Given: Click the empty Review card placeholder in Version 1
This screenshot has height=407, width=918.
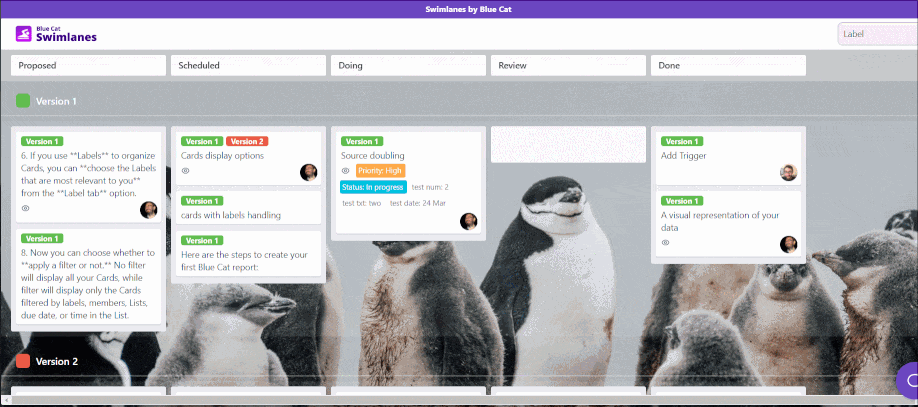Looking at the screenshot, I should (568, 145).
